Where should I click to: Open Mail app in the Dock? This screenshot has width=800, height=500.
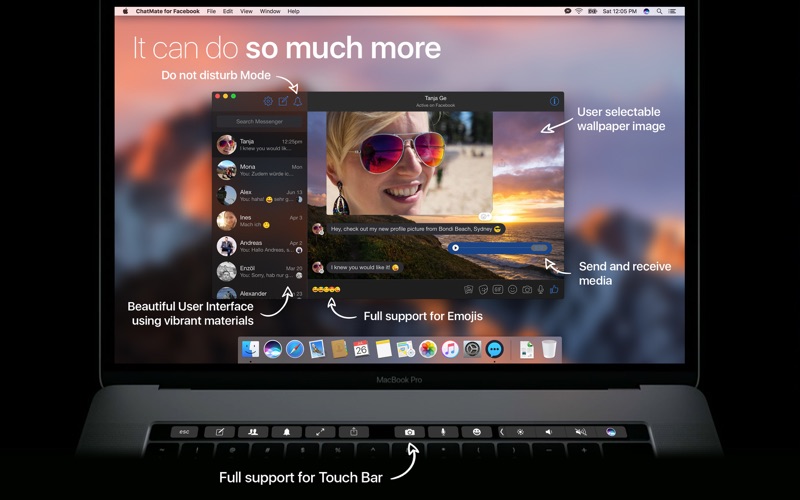click(317, 349)
